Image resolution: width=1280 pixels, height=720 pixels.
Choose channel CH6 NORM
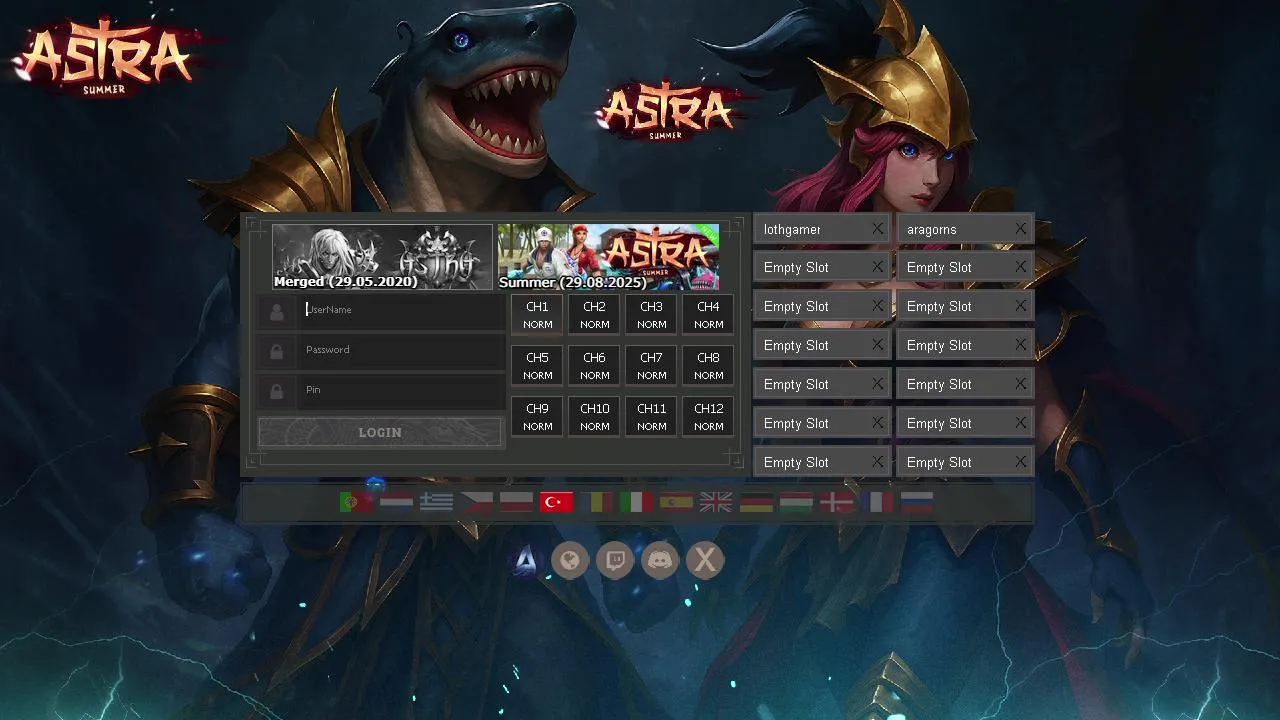(x=594, y=365)
